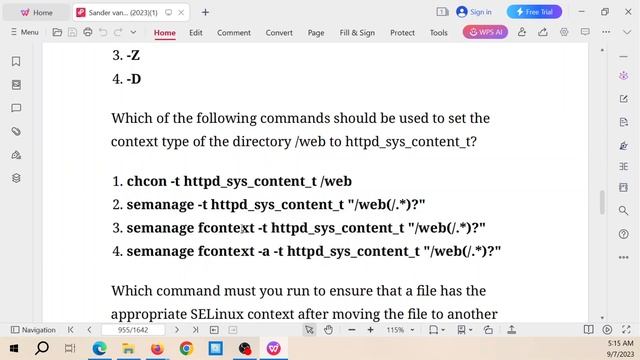The width and height of the screenshot is (640, 360).
Task: Open Firefox from the taskbar
Action: tap(157, 349)
